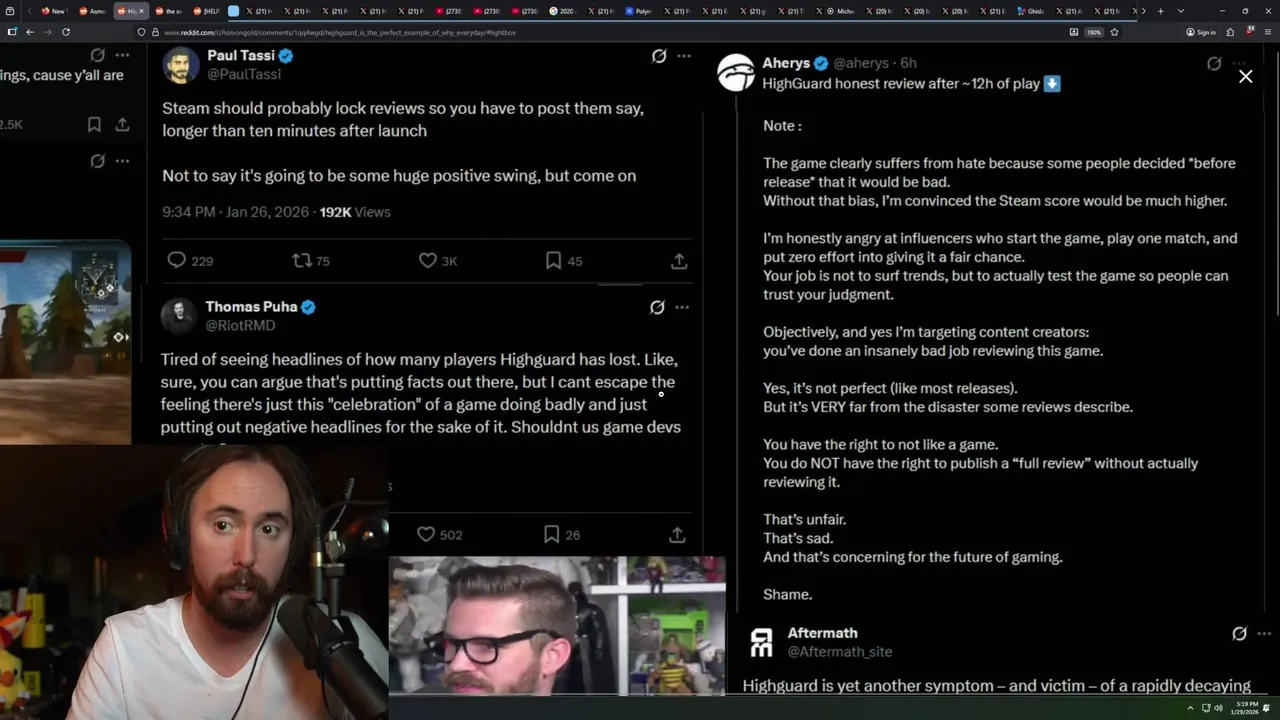This screenshot has width=1280, height=720.
Task: Expand the list all tabs dropdown
Action: pyautogui.click(x=1181, y=11)
